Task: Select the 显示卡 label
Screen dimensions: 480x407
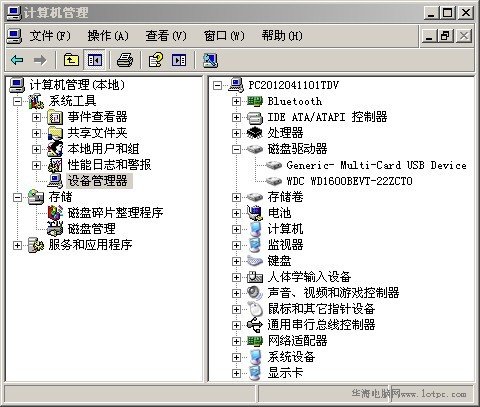Action: click(x=285, y=373)
